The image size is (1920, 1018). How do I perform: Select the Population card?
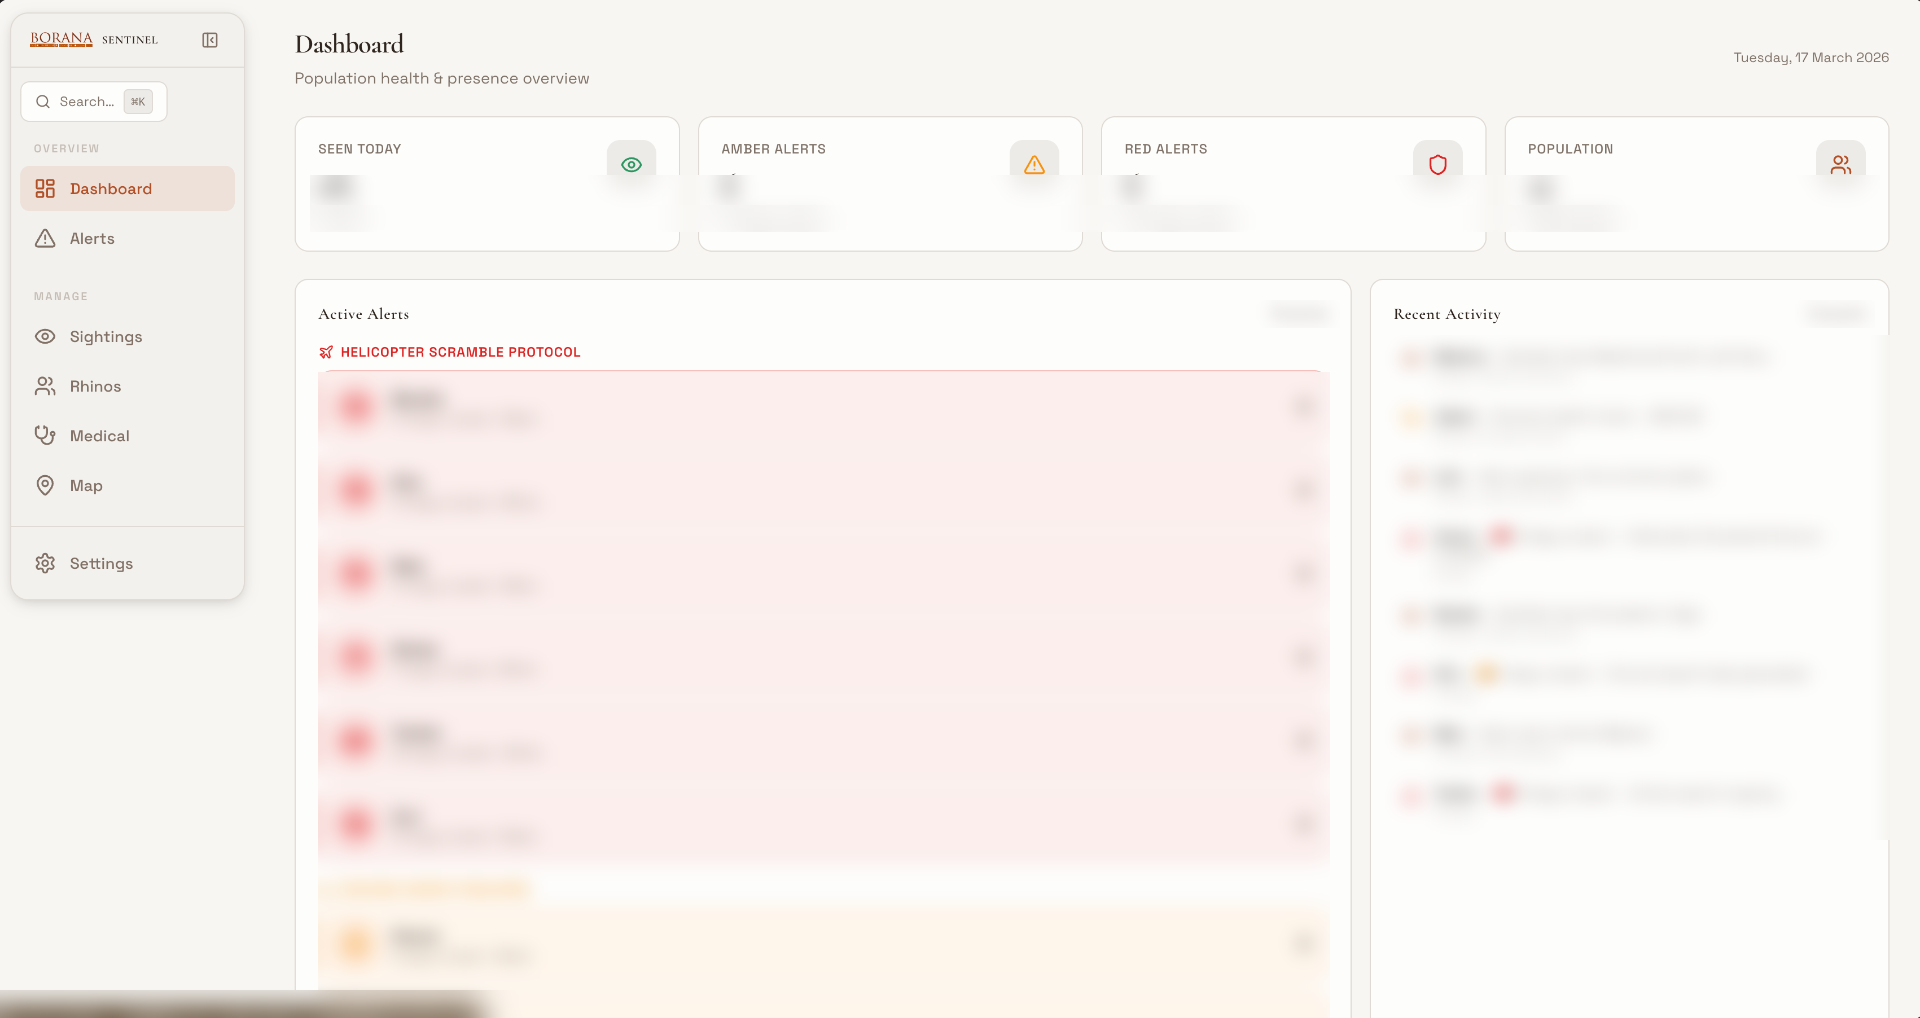tap(1696, 184)
